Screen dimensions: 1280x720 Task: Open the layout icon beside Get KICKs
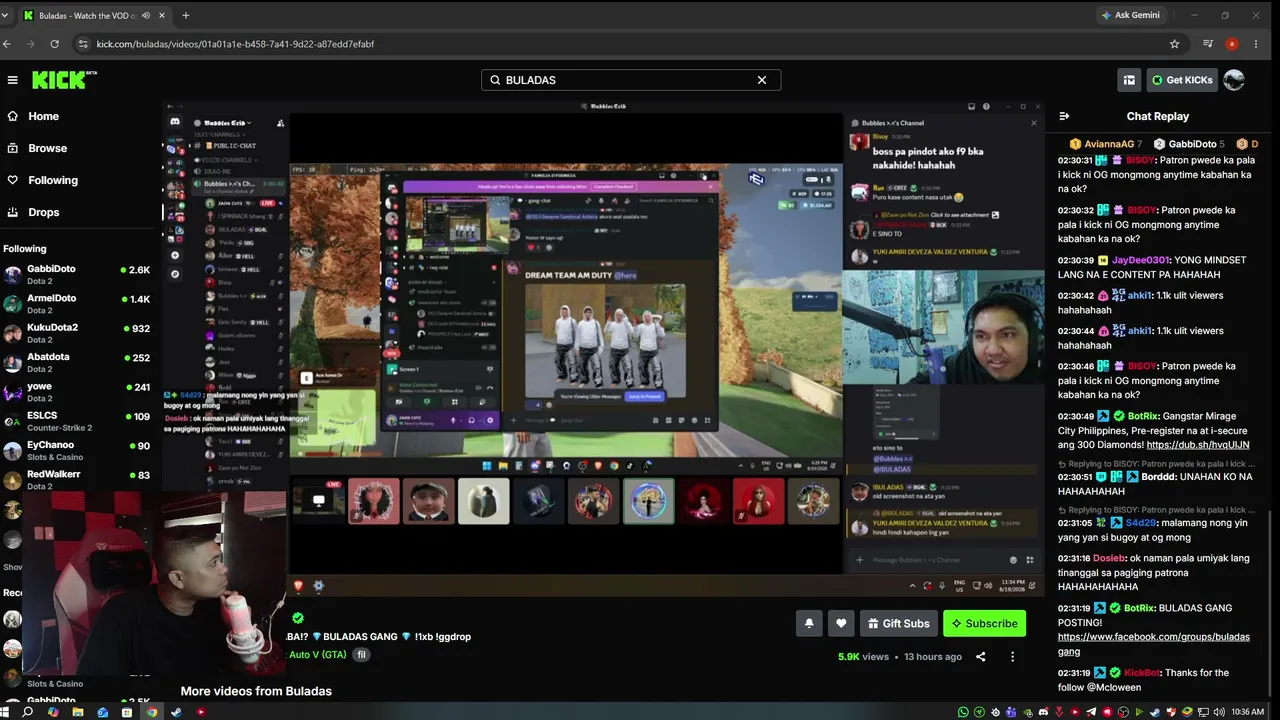click(1129, 80)
